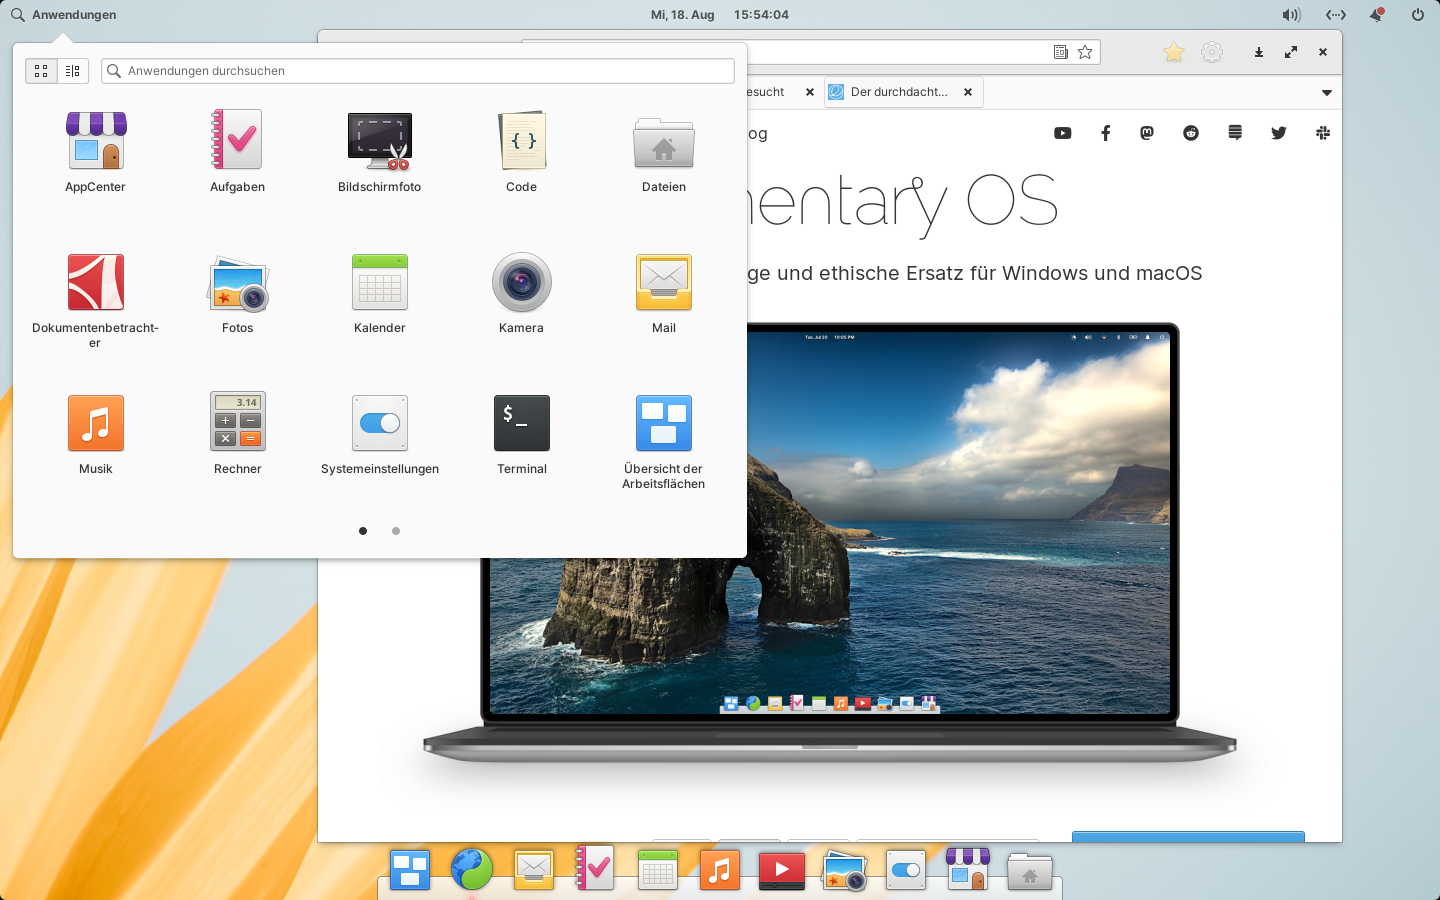The image size is (1440, 900).
Task: Close the browser tab ending in 'esucht'
Action: click(810, 92)
